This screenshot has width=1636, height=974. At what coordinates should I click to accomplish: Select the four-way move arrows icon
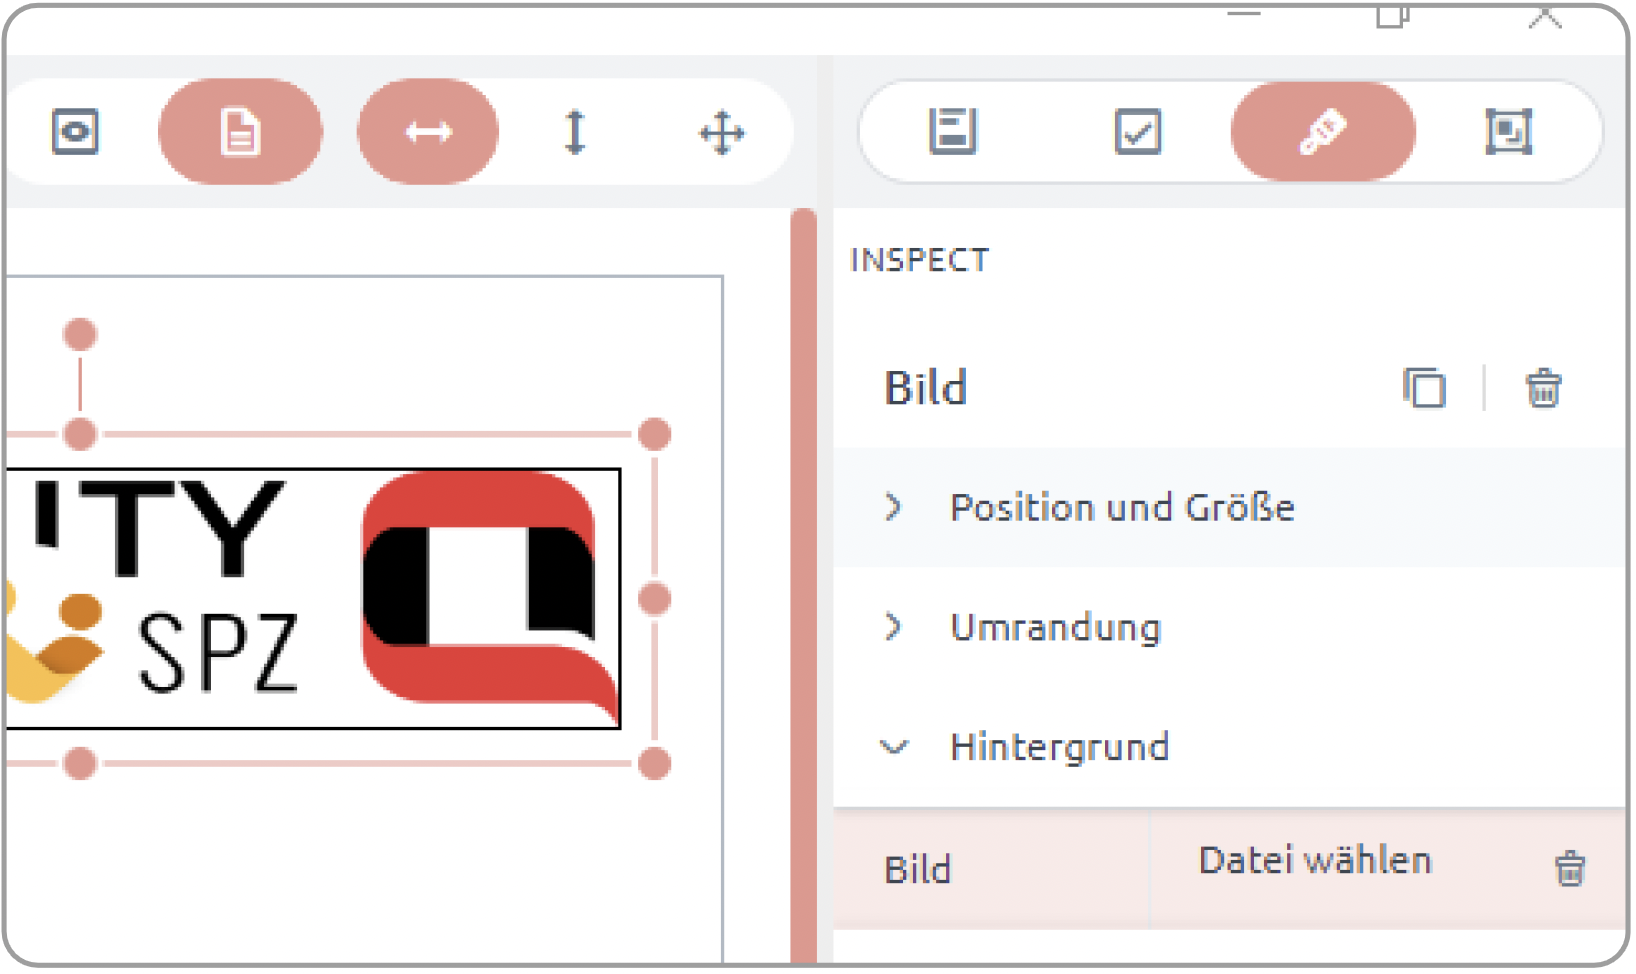pyautogui.click(x=722, y=132)
